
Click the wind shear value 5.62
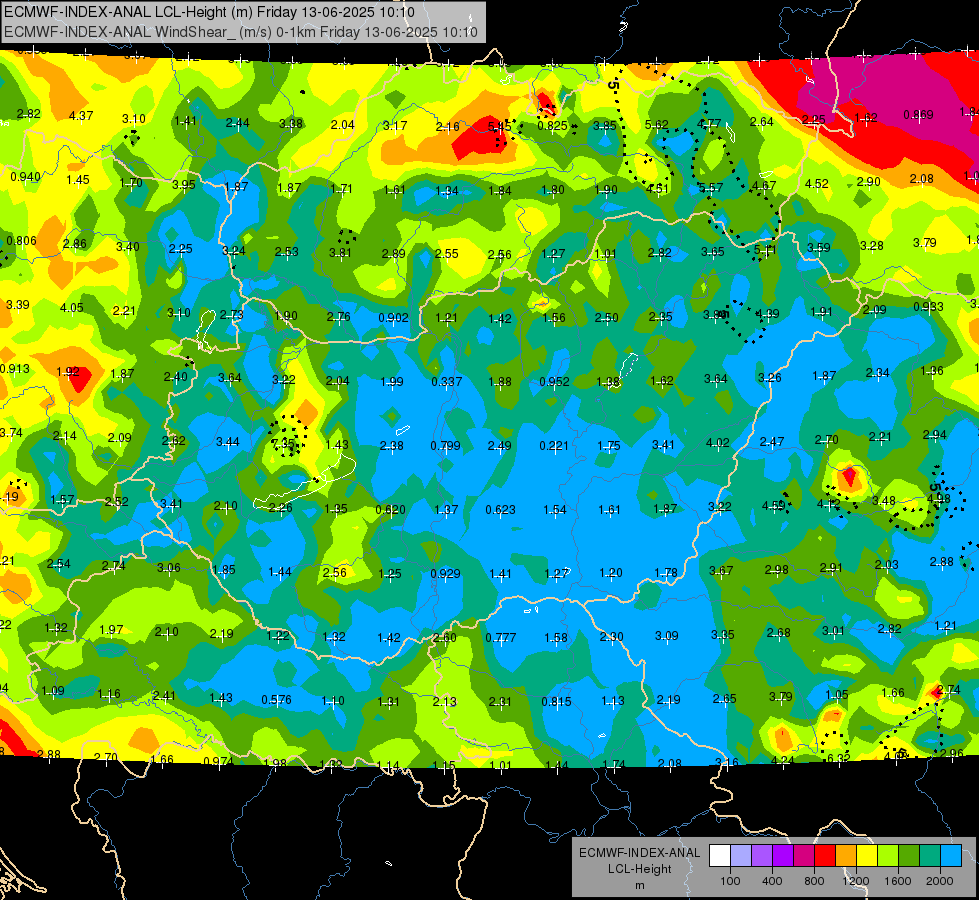pos(657,125)
